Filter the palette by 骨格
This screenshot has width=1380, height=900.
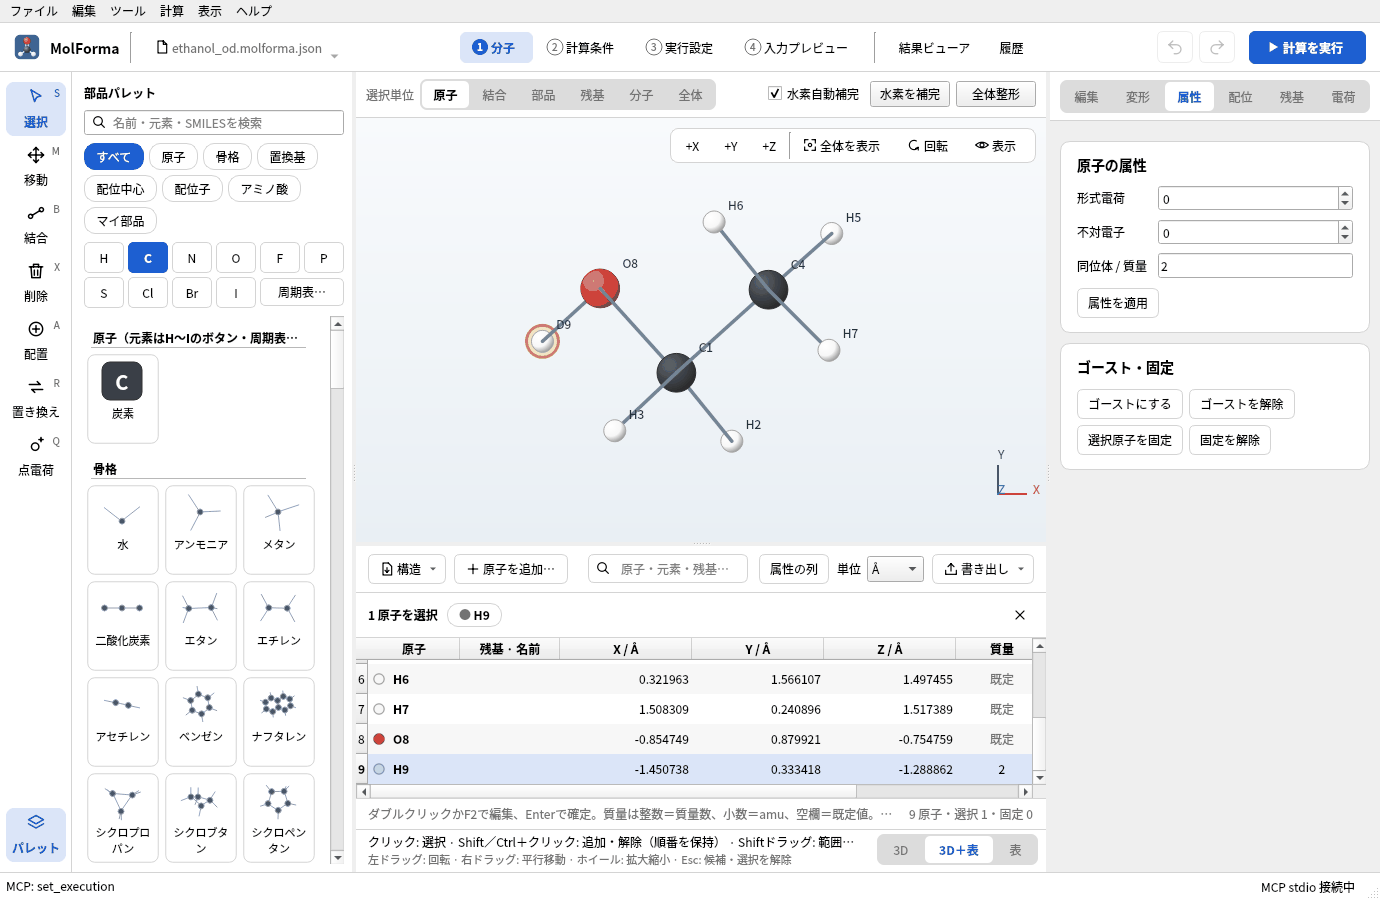228,157
